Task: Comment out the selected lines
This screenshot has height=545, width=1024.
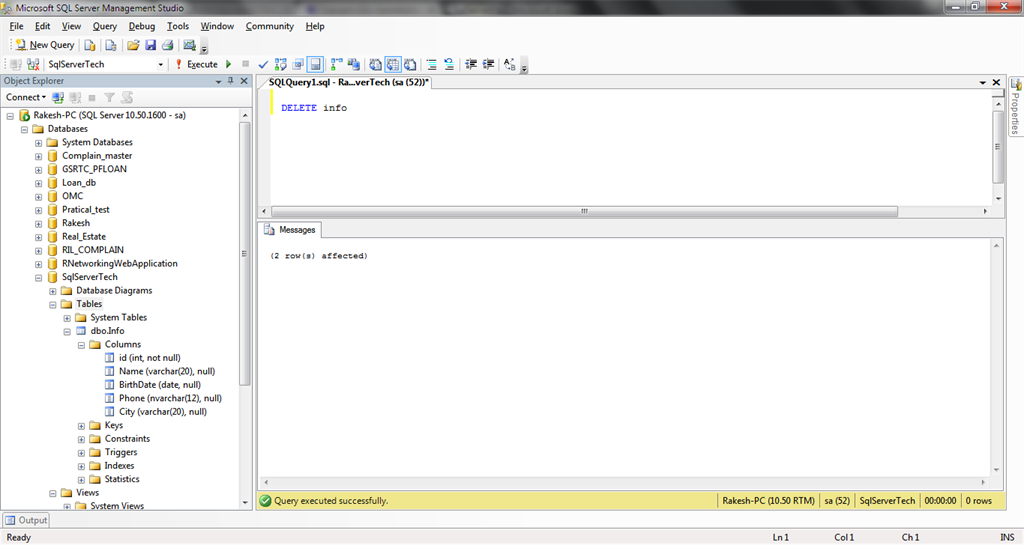Action: tap(432, 64)
